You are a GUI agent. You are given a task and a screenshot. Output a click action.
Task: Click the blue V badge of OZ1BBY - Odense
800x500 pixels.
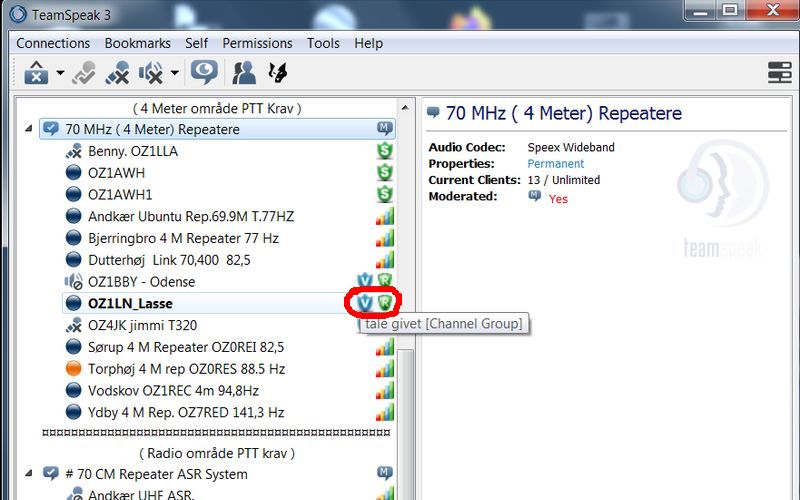(365, 280)
